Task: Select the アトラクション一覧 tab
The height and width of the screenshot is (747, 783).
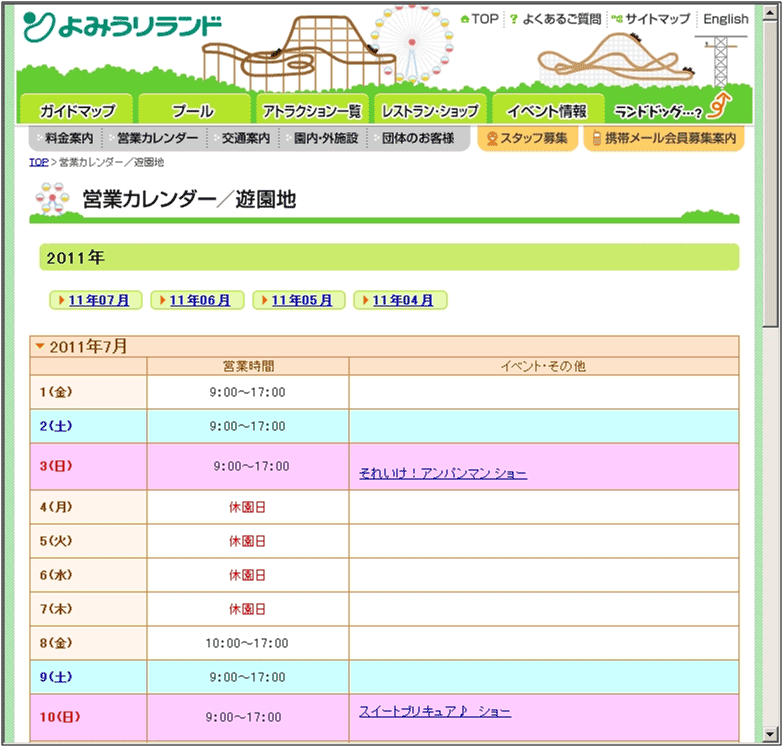Action: (311, 111)
